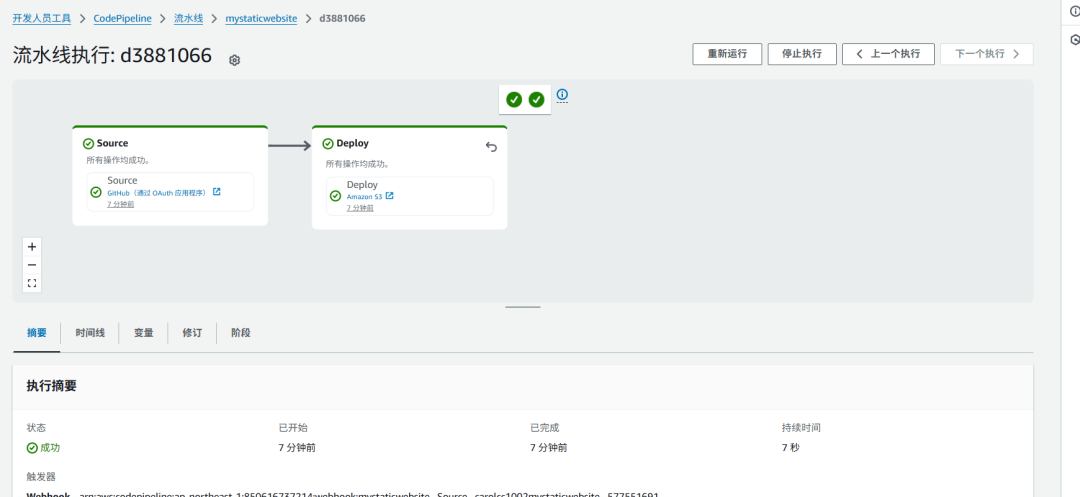This screenshot has height=497, width=1080.
Task: Open GitHub source external link icon
Action: tap(216, 192)
